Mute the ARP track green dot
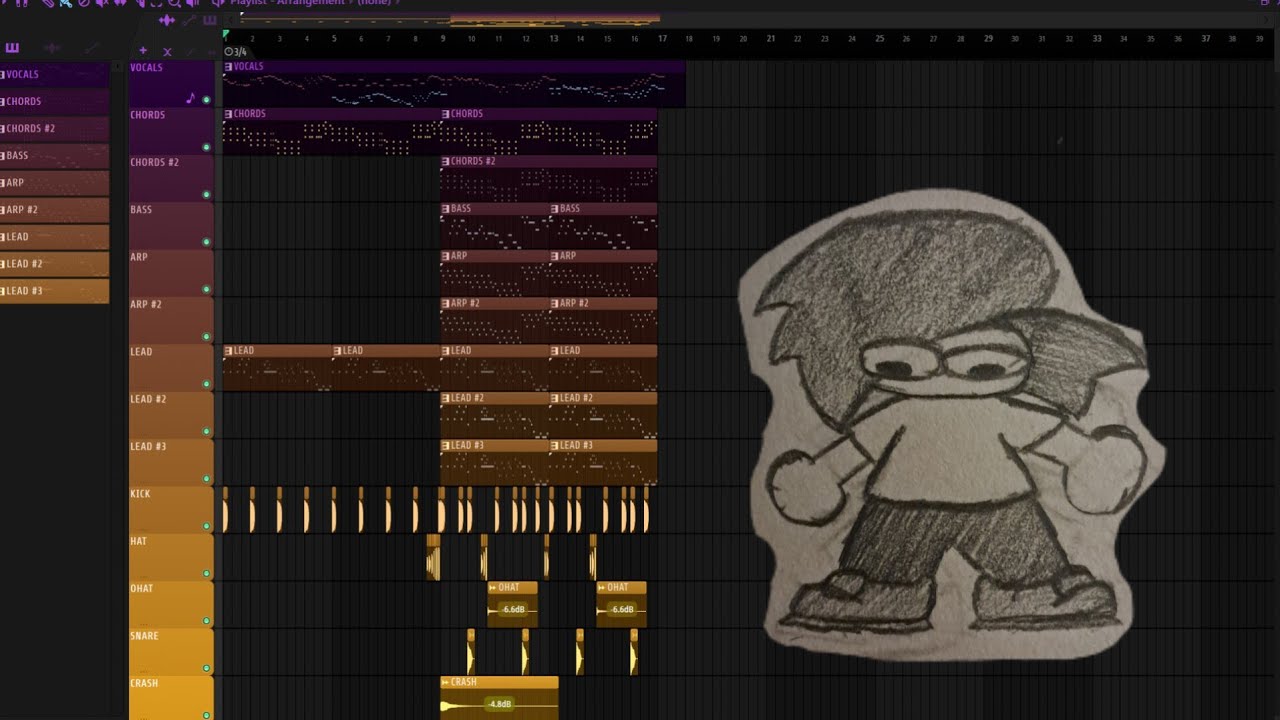Image resolution: width=1280 pixels, height=720 pixels. click(x=207, y=289)
